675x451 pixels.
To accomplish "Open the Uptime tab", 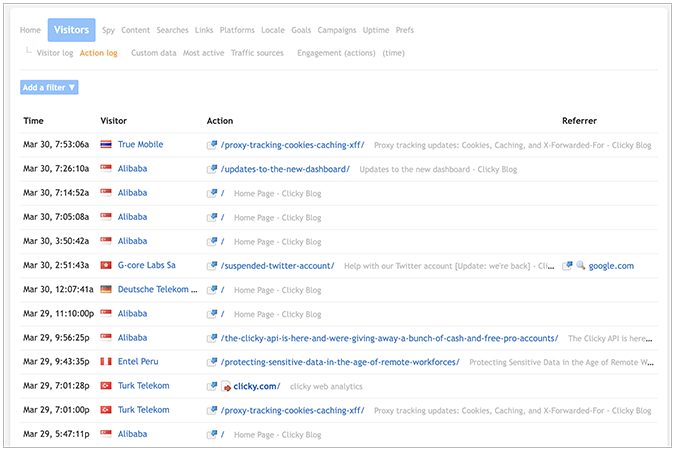I will pyautogui.click(x=376, y=30).
